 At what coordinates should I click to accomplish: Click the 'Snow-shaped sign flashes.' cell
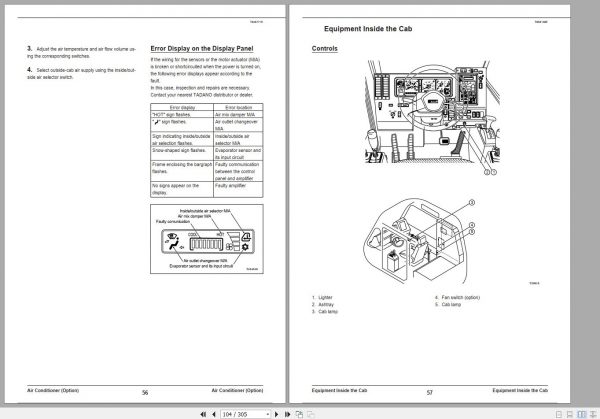click(x=182, y=153)
